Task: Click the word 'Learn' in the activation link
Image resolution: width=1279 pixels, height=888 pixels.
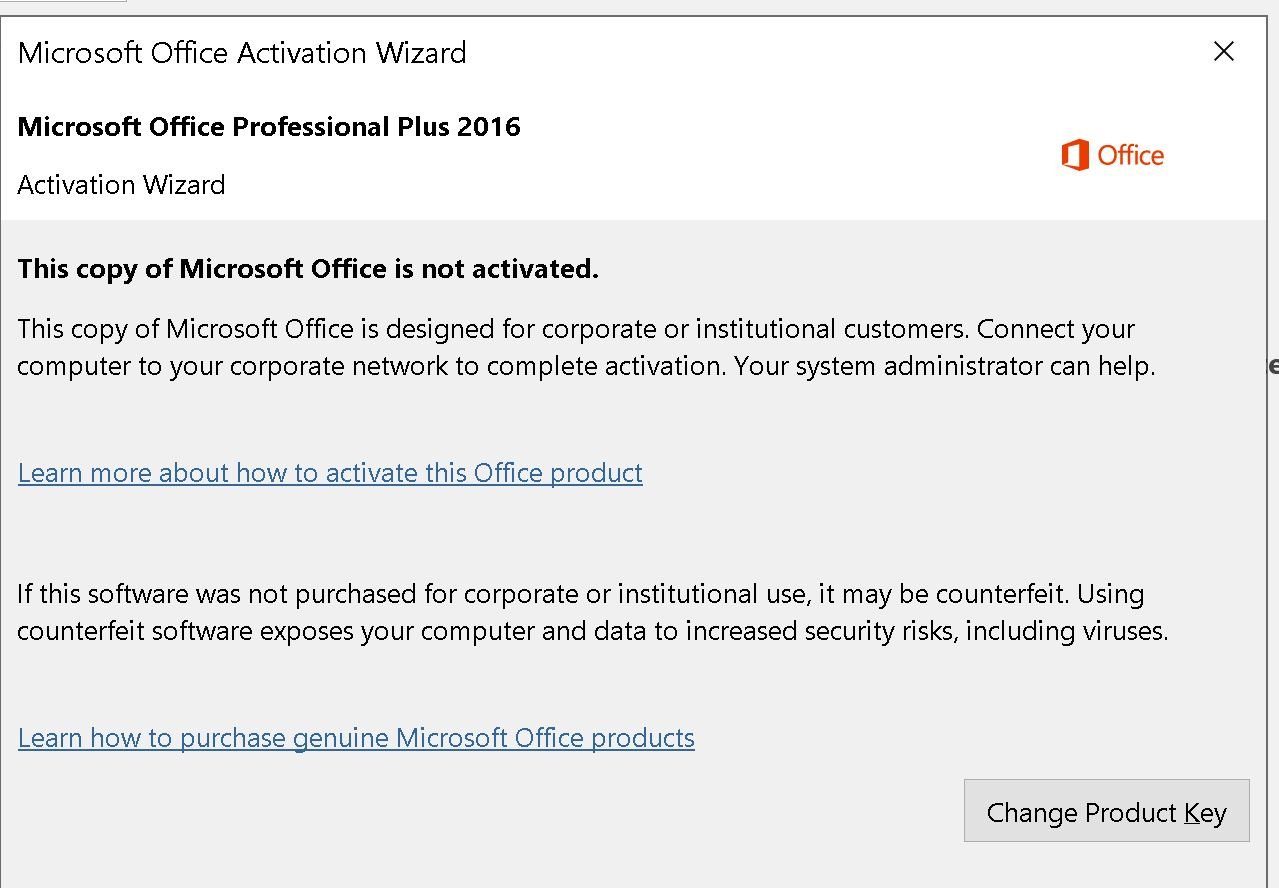Action: click(x=50, y=473)
